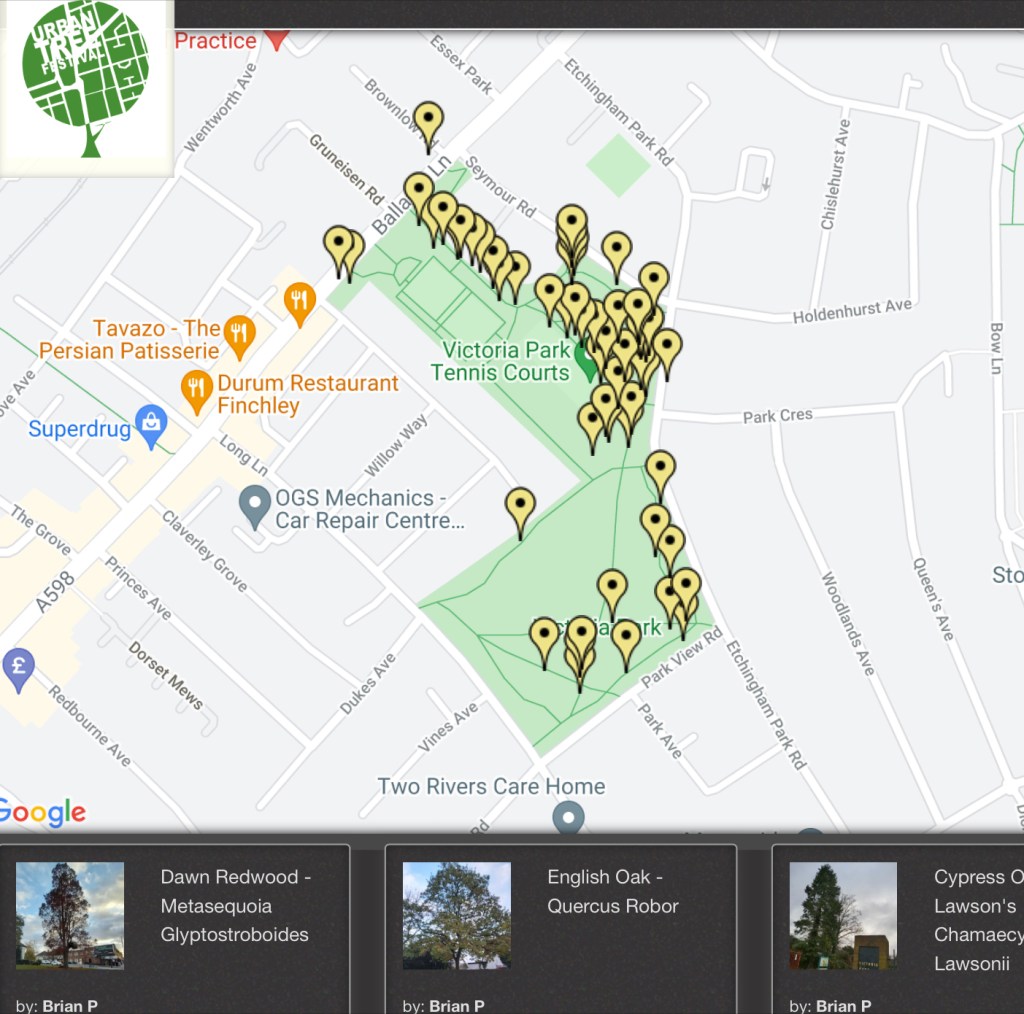Select the OGS Mechanics location pin
Image resolution: width=1024 pixels, height=1014 pixels.
pyautogui.click(x=256, y=505)
